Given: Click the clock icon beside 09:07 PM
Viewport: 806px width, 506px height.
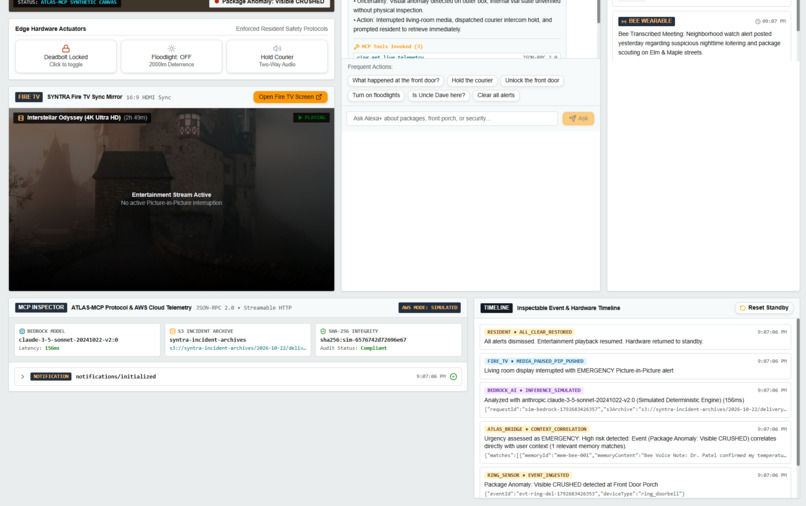Looking at the screenshot, I should click(757, 22).
